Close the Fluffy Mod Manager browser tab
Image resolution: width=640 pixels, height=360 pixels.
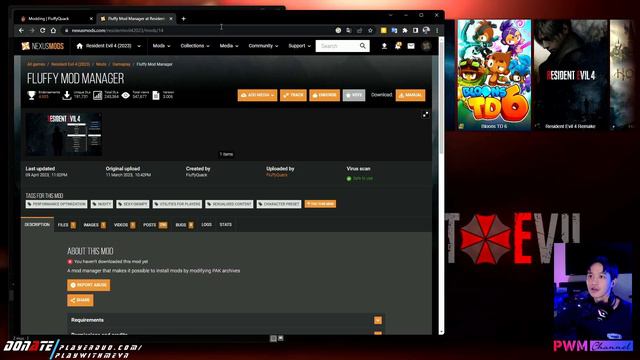click(171, 18)
